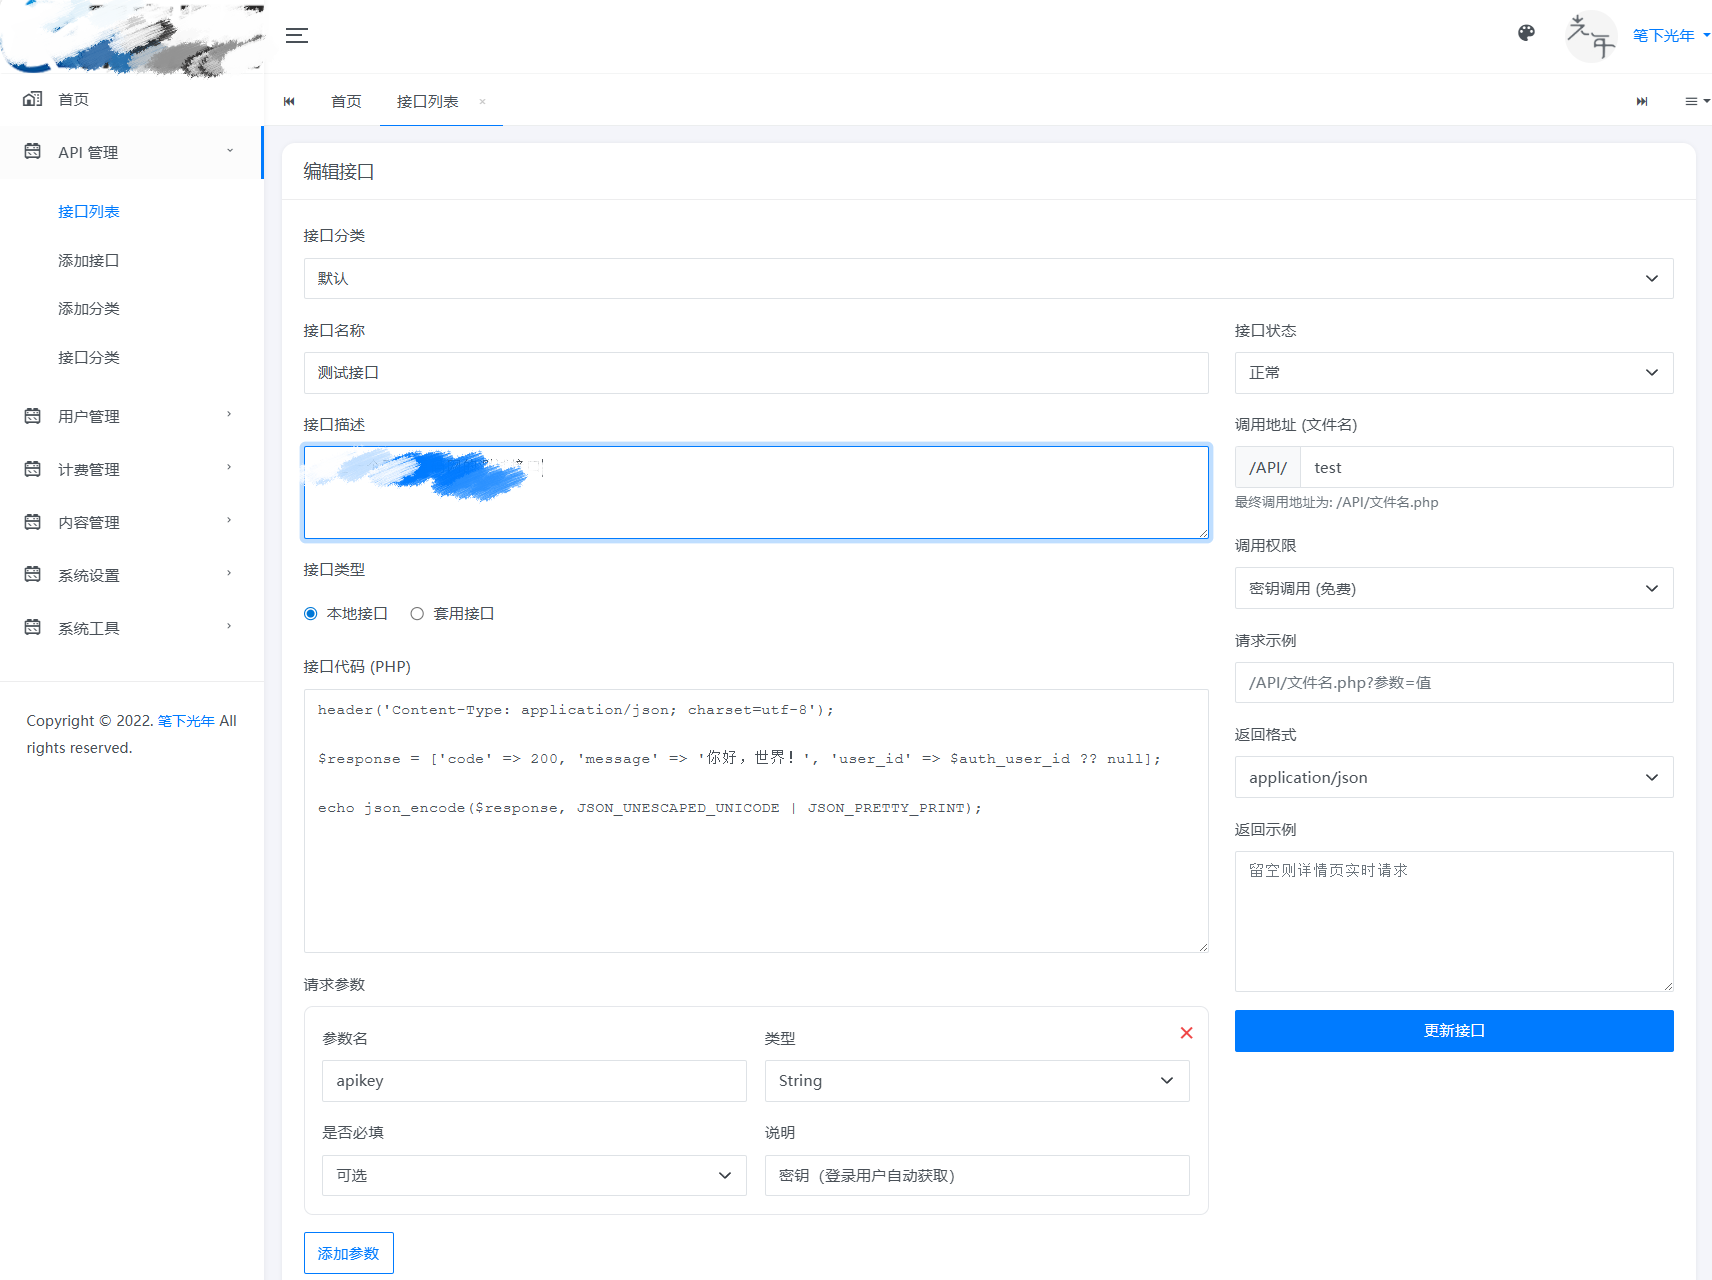Click the user avatar image
Screen dimensions: 1712x1280
pos(1590,36)
